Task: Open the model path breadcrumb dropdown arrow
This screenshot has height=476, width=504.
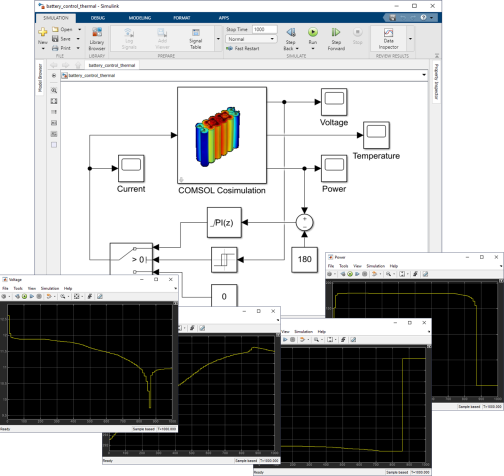Action: [x=424, y=75]
